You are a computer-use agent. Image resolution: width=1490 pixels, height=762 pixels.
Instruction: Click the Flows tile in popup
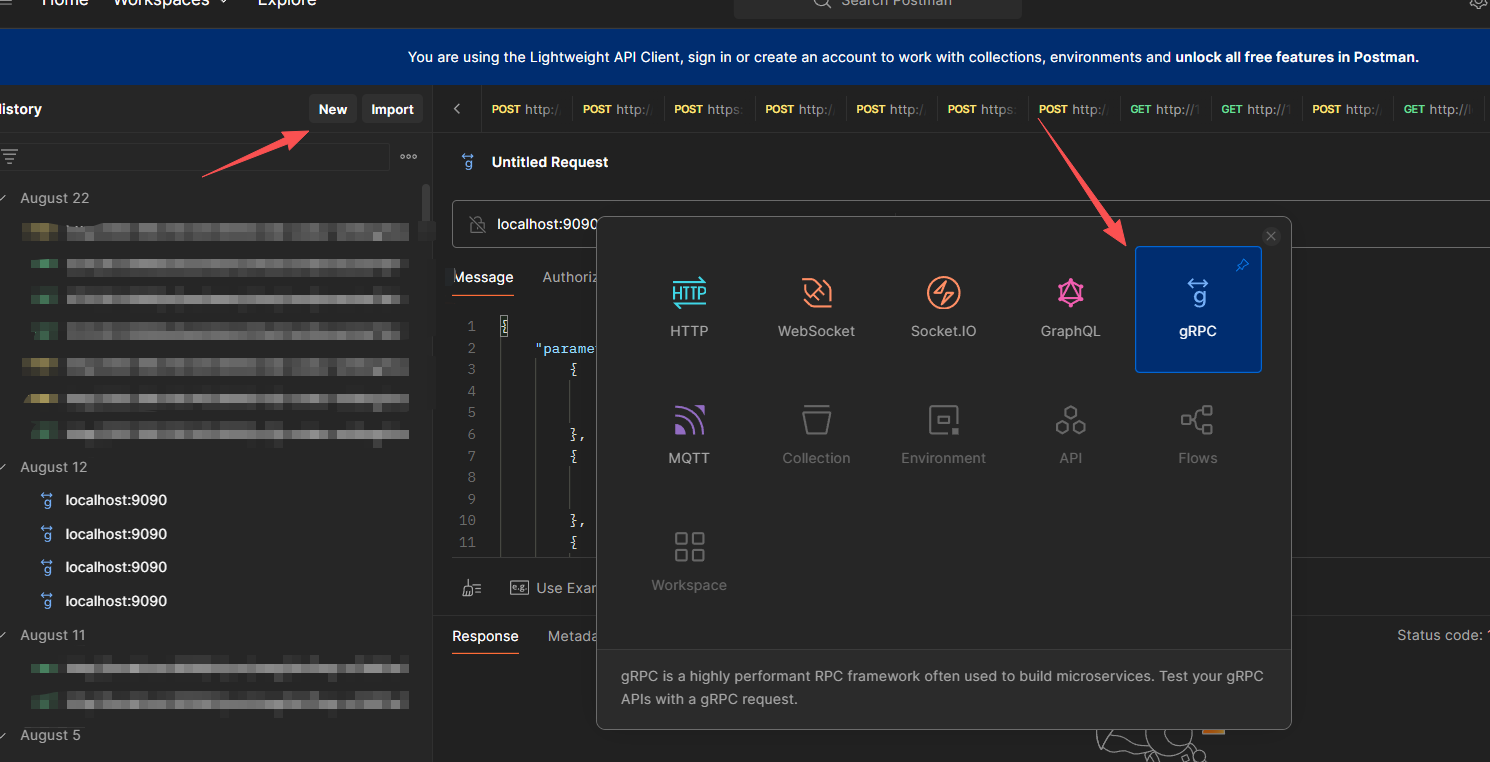(x=1198, y=436)
